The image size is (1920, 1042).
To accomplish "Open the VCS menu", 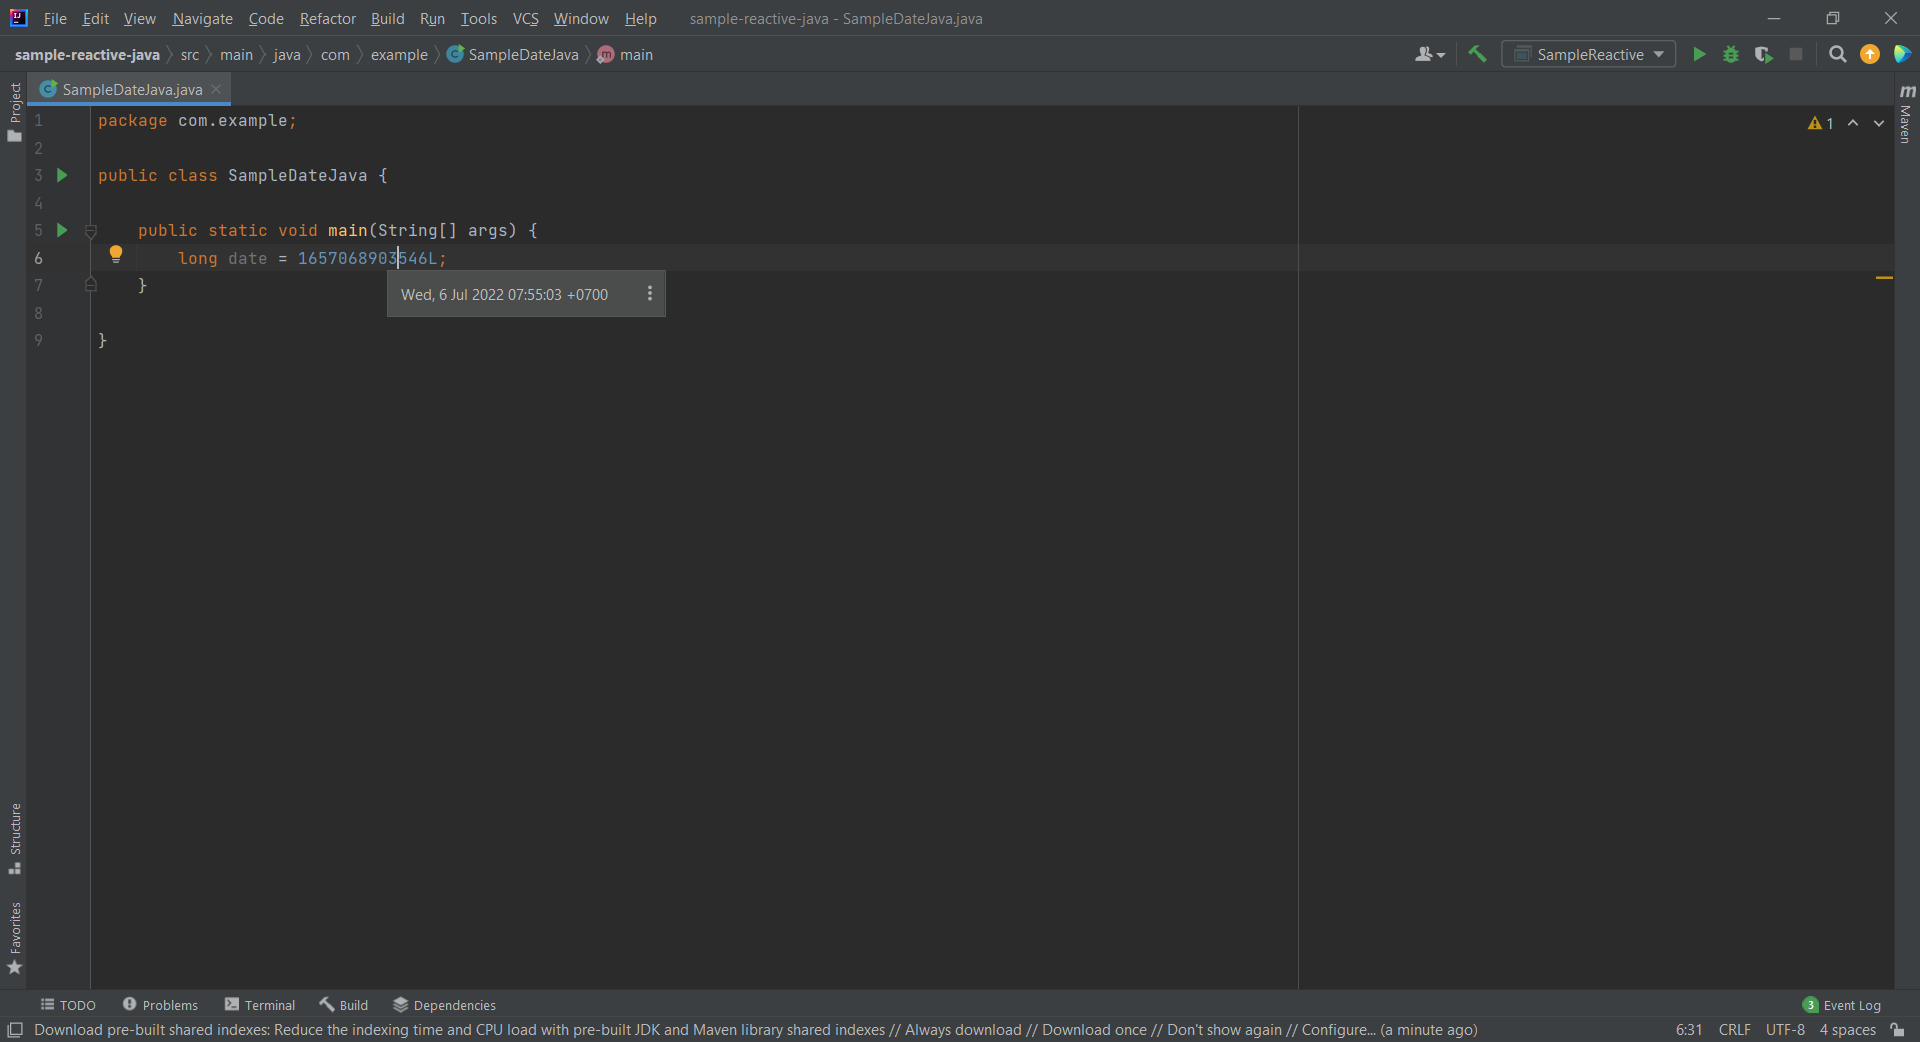I will tap(525, 18).
